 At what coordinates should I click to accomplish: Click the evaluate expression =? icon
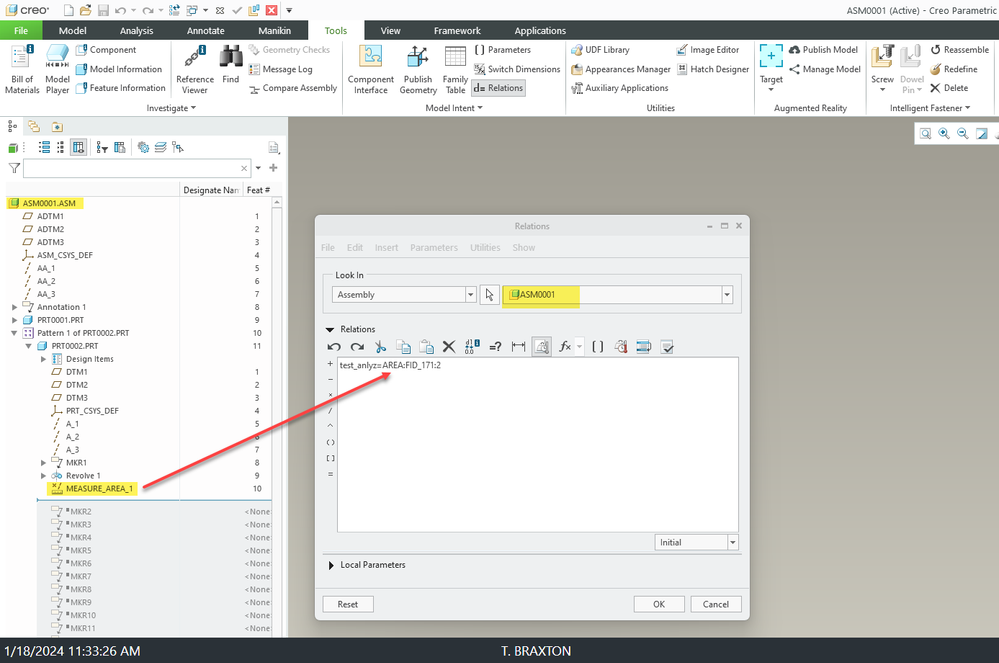pos(495,346)
